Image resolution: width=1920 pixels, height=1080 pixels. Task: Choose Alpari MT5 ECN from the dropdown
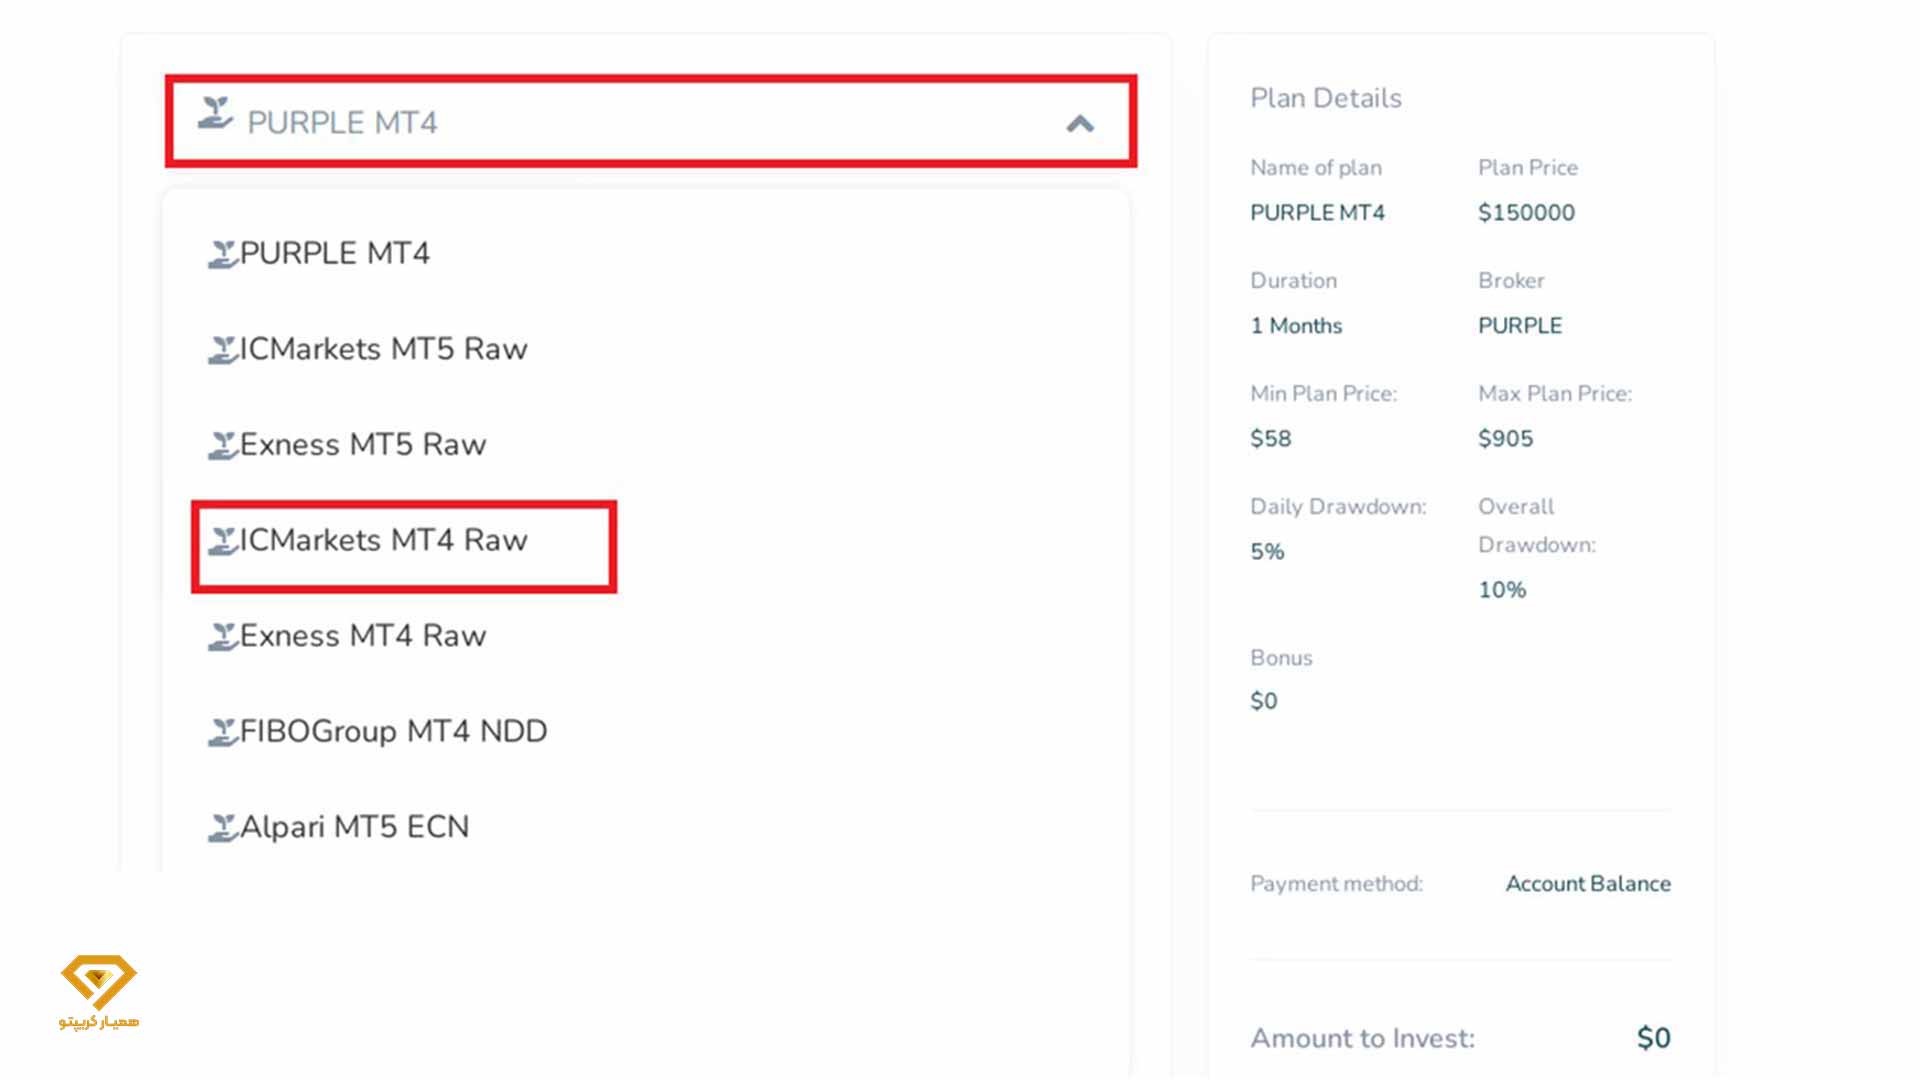click(354, 828)
